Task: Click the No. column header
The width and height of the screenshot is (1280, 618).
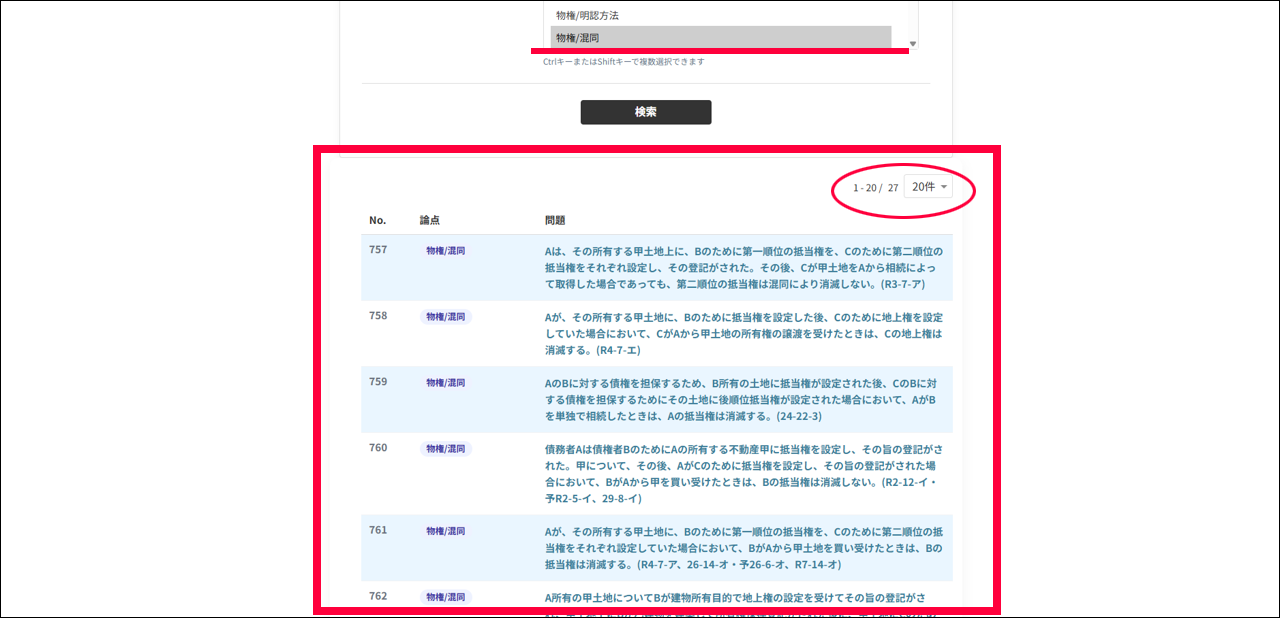Action: click(377, 220)
